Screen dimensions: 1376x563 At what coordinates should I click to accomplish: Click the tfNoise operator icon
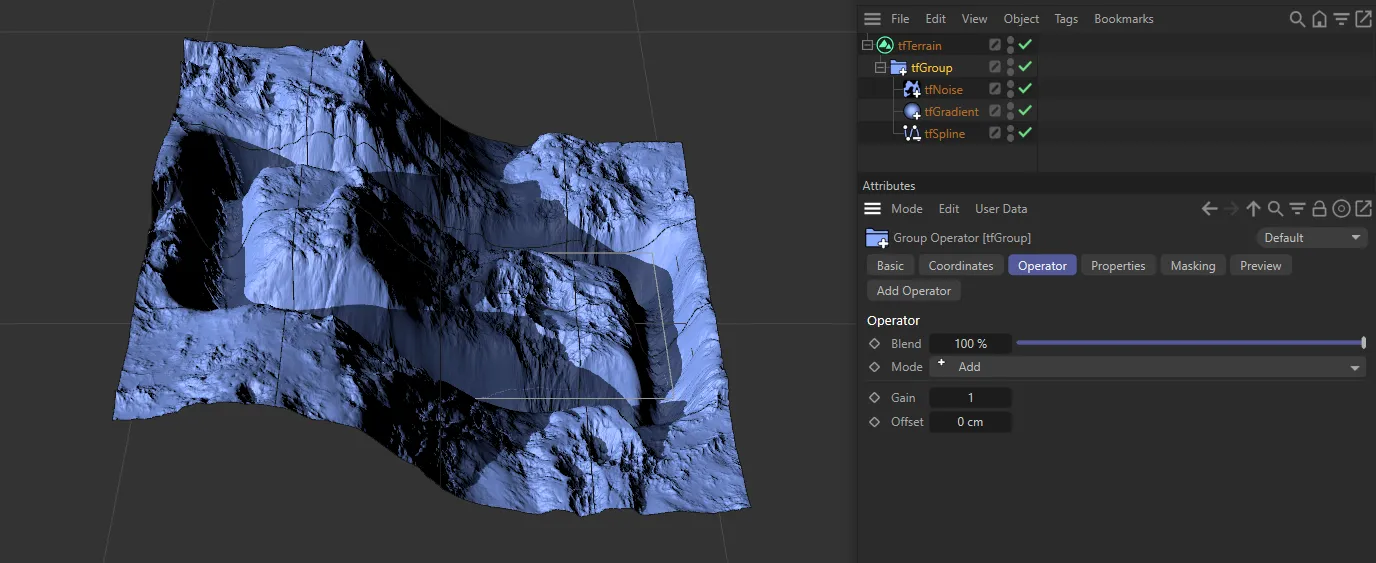tap(911, 90)
